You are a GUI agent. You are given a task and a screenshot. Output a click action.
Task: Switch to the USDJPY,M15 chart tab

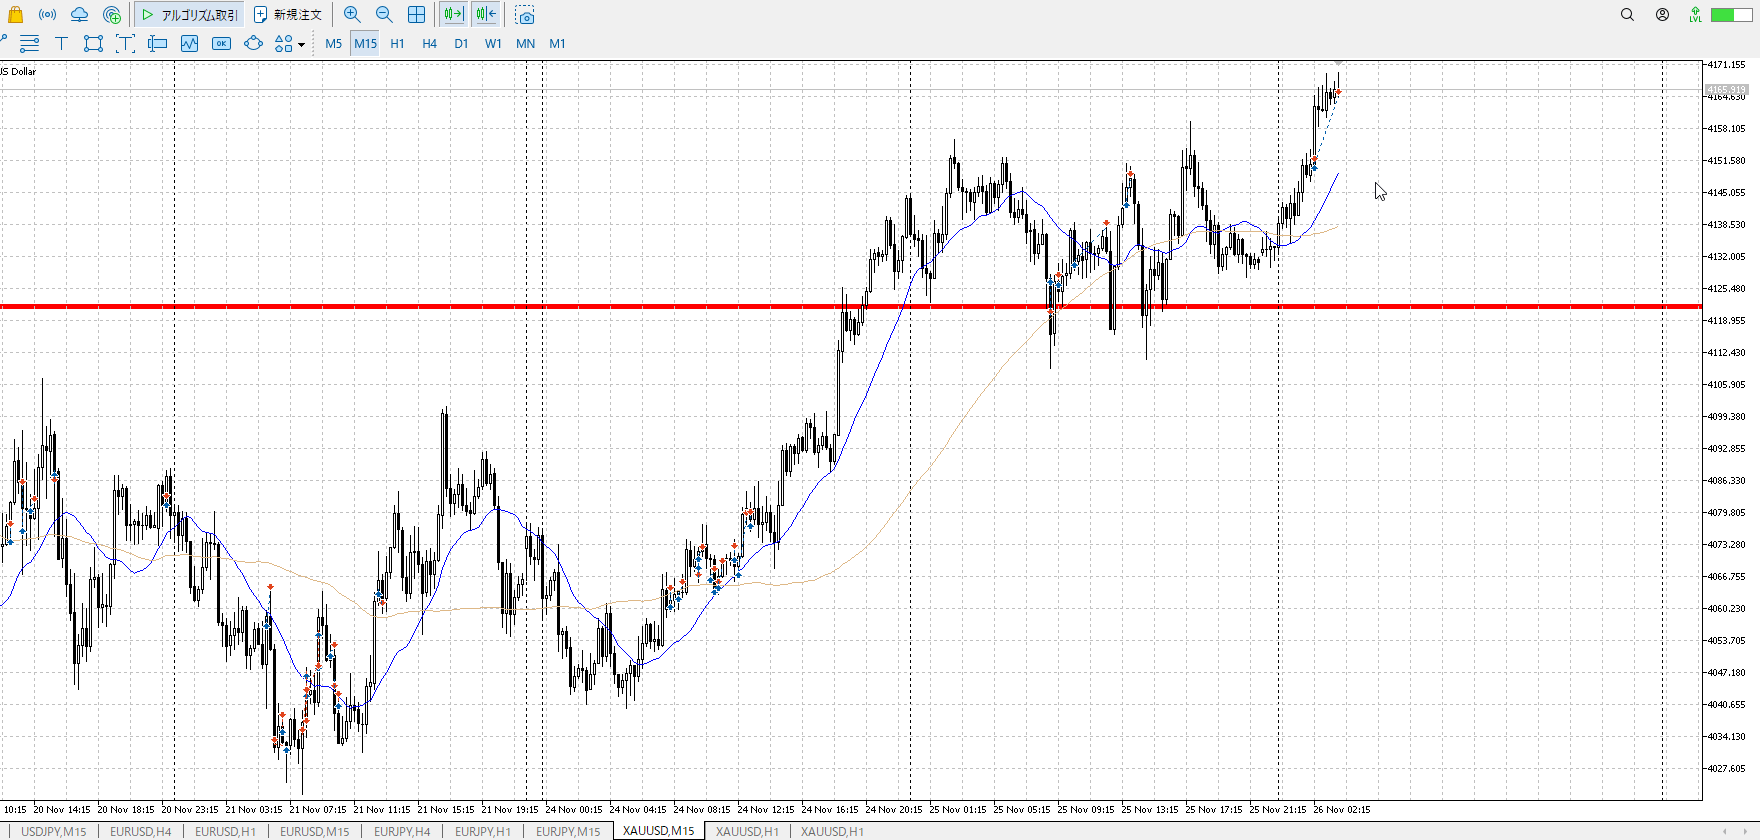coord(54,831)
